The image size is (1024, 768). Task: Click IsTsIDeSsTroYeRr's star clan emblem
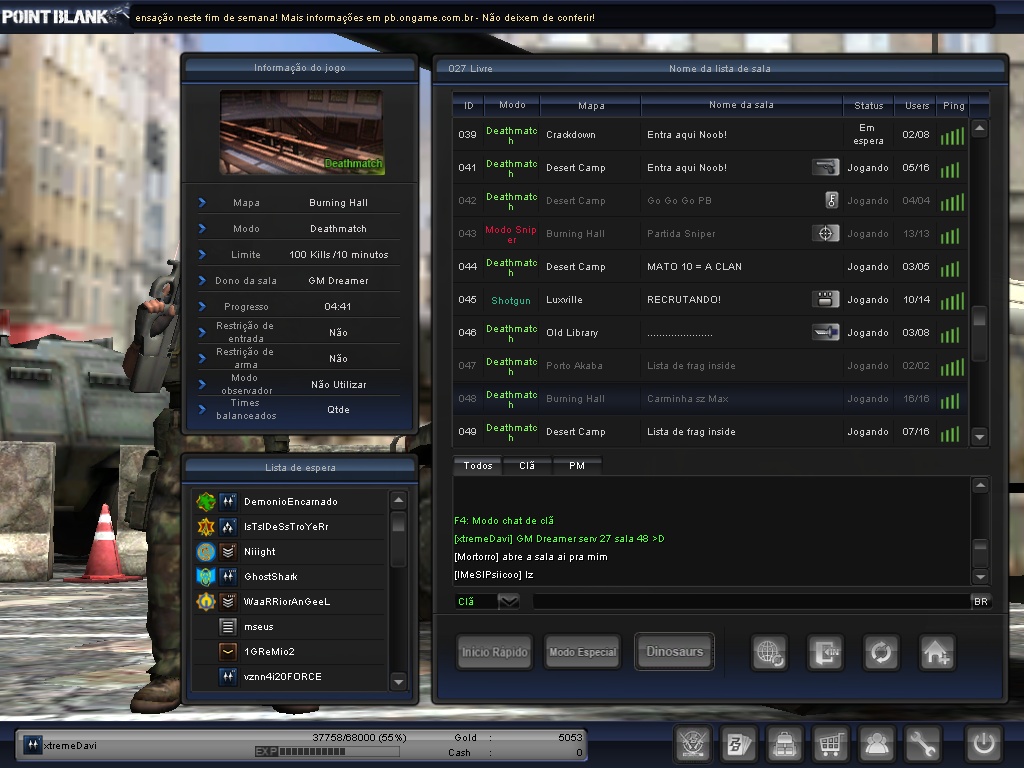206,526
